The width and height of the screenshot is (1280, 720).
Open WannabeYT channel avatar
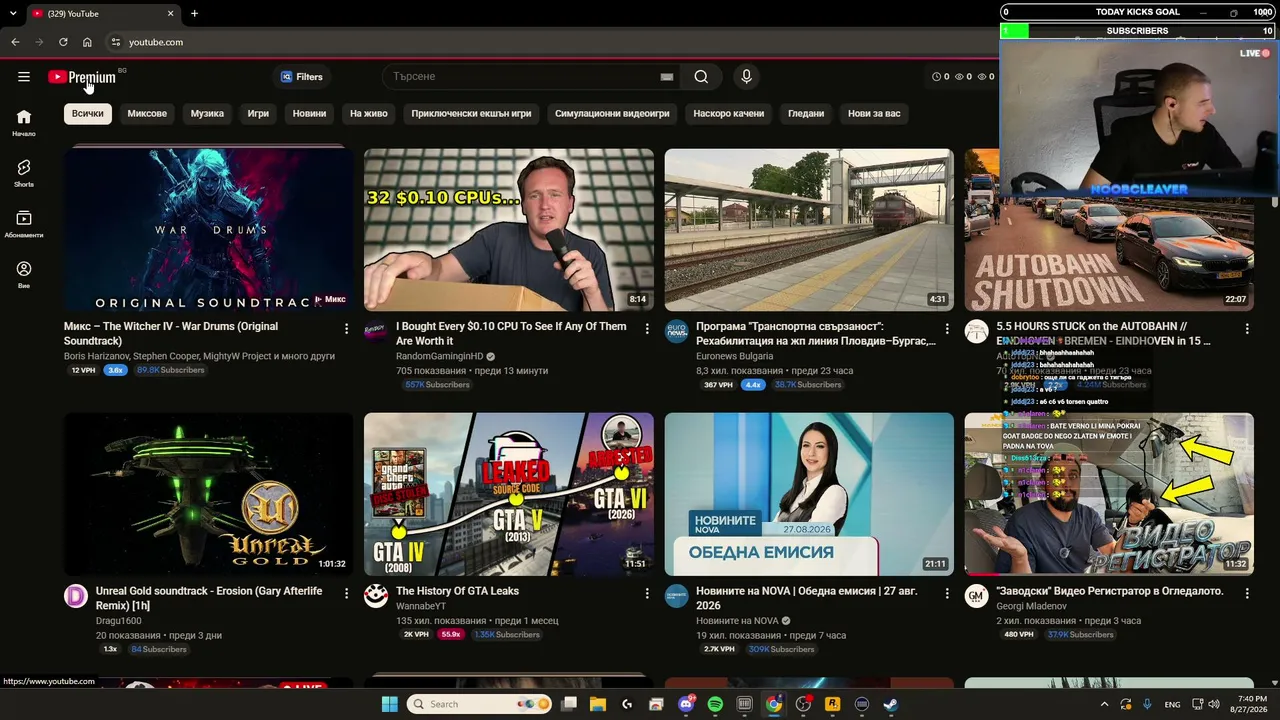tap(376, 596)
